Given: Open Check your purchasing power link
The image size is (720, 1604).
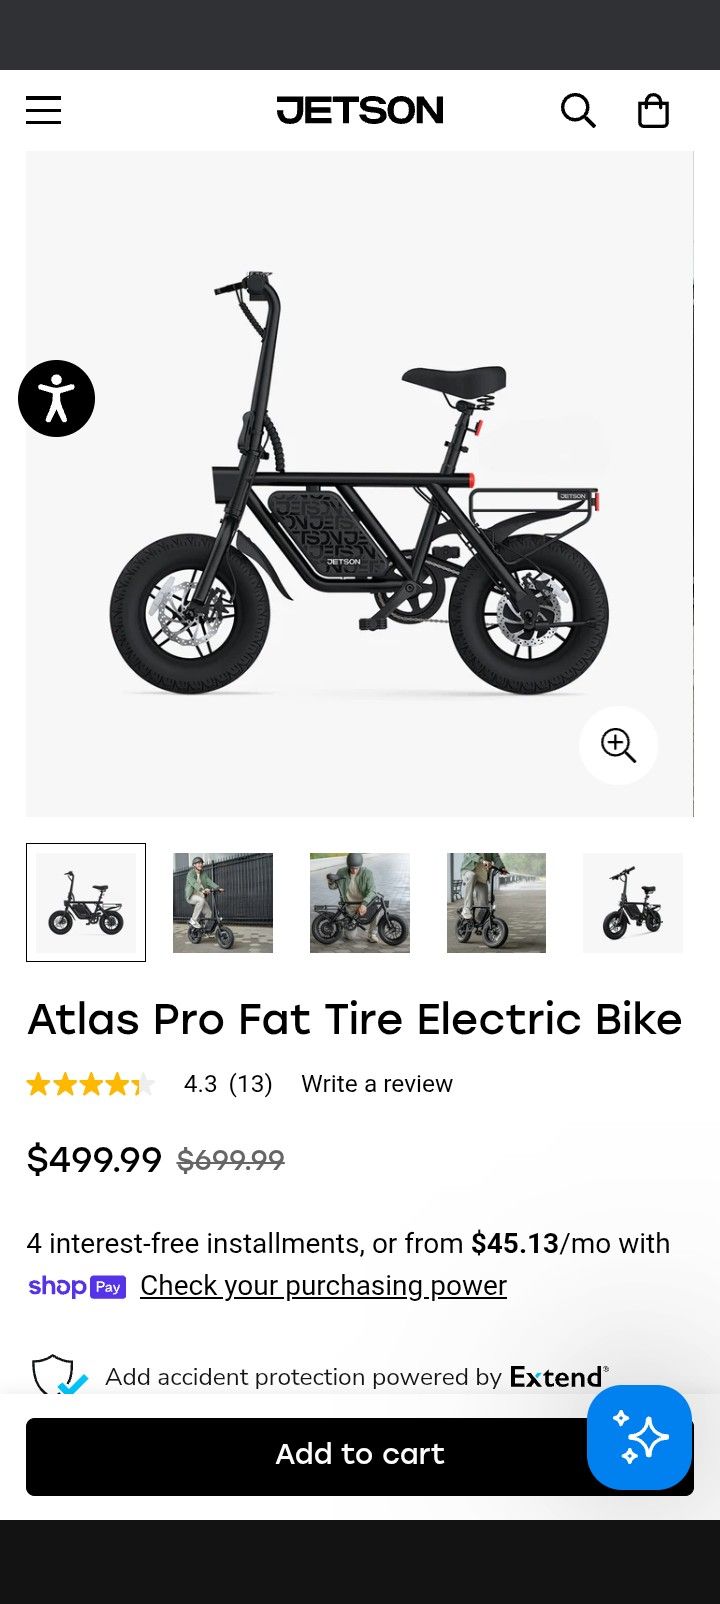Looking at the screenshot, I should 323,1286.
